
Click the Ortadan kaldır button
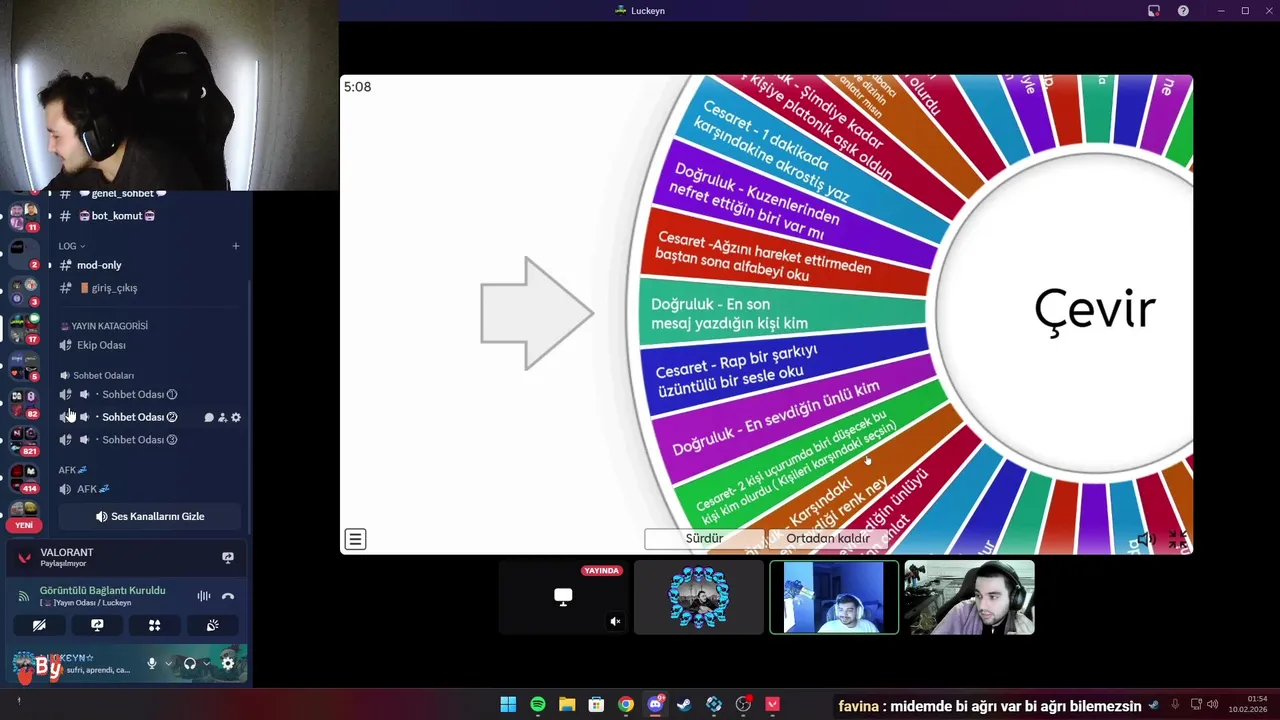click(x=827, y=538)
